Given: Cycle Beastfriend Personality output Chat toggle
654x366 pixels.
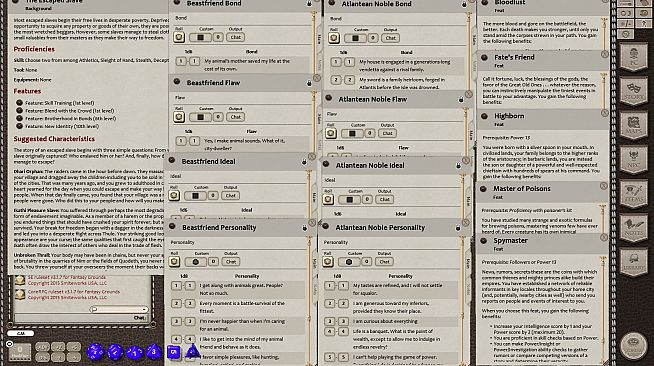Looking at the screenshot, I should tap(231, 261).
